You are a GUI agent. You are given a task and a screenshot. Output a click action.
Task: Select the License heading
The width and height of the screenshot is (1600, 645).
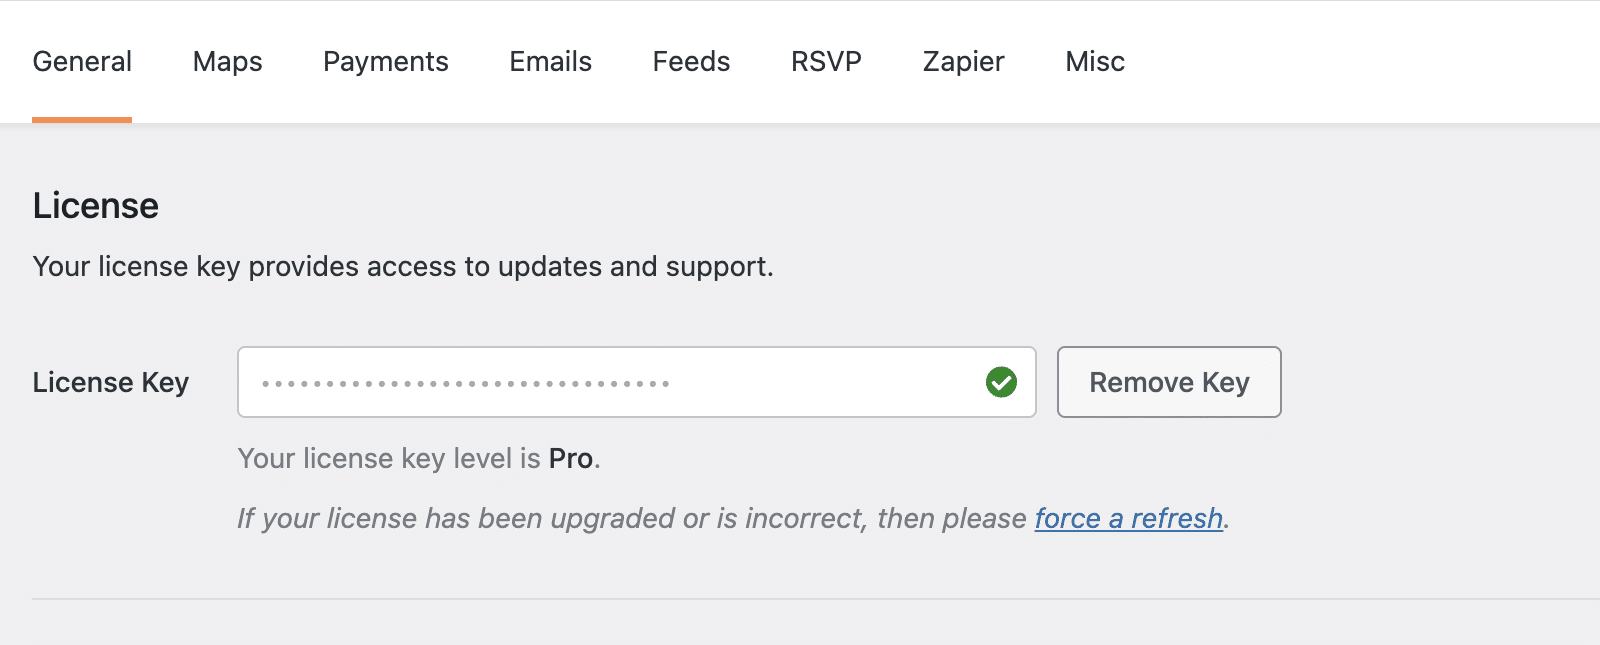95,205
